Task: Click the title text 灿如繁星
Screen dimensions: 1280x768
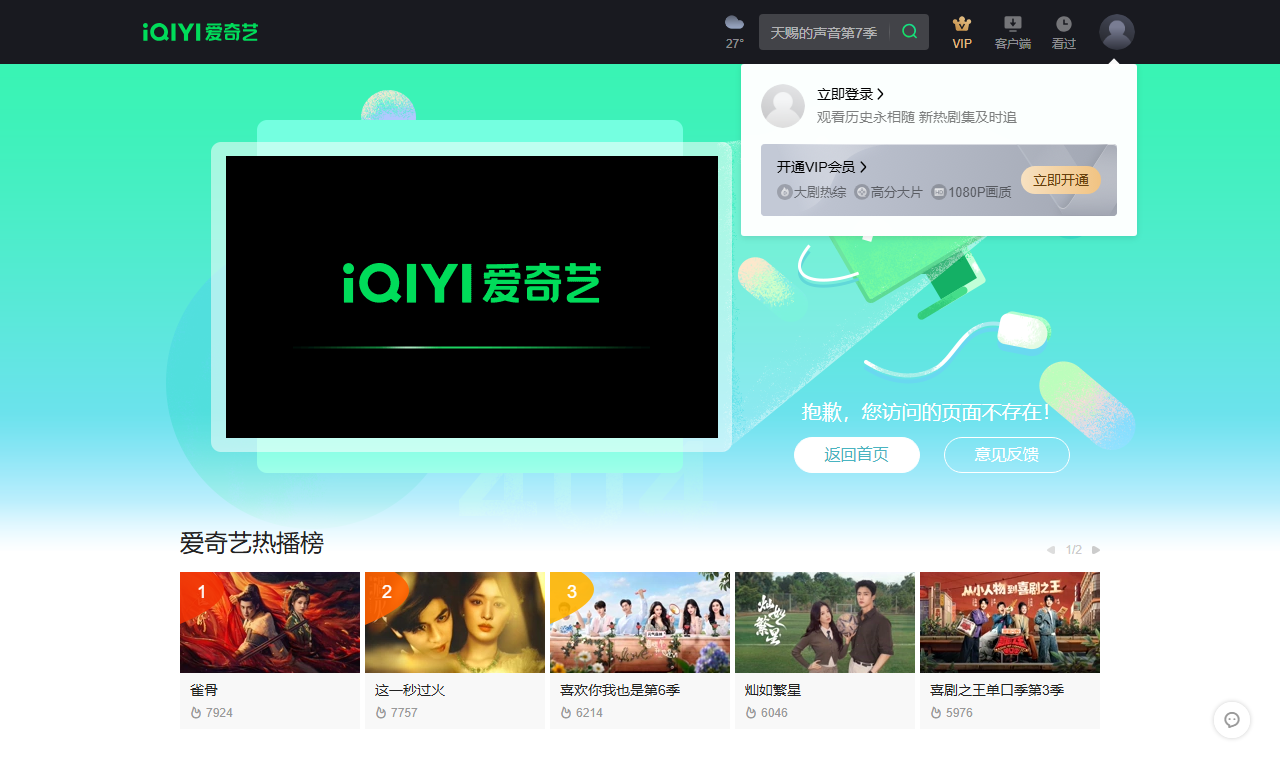Action: (773, 690)
